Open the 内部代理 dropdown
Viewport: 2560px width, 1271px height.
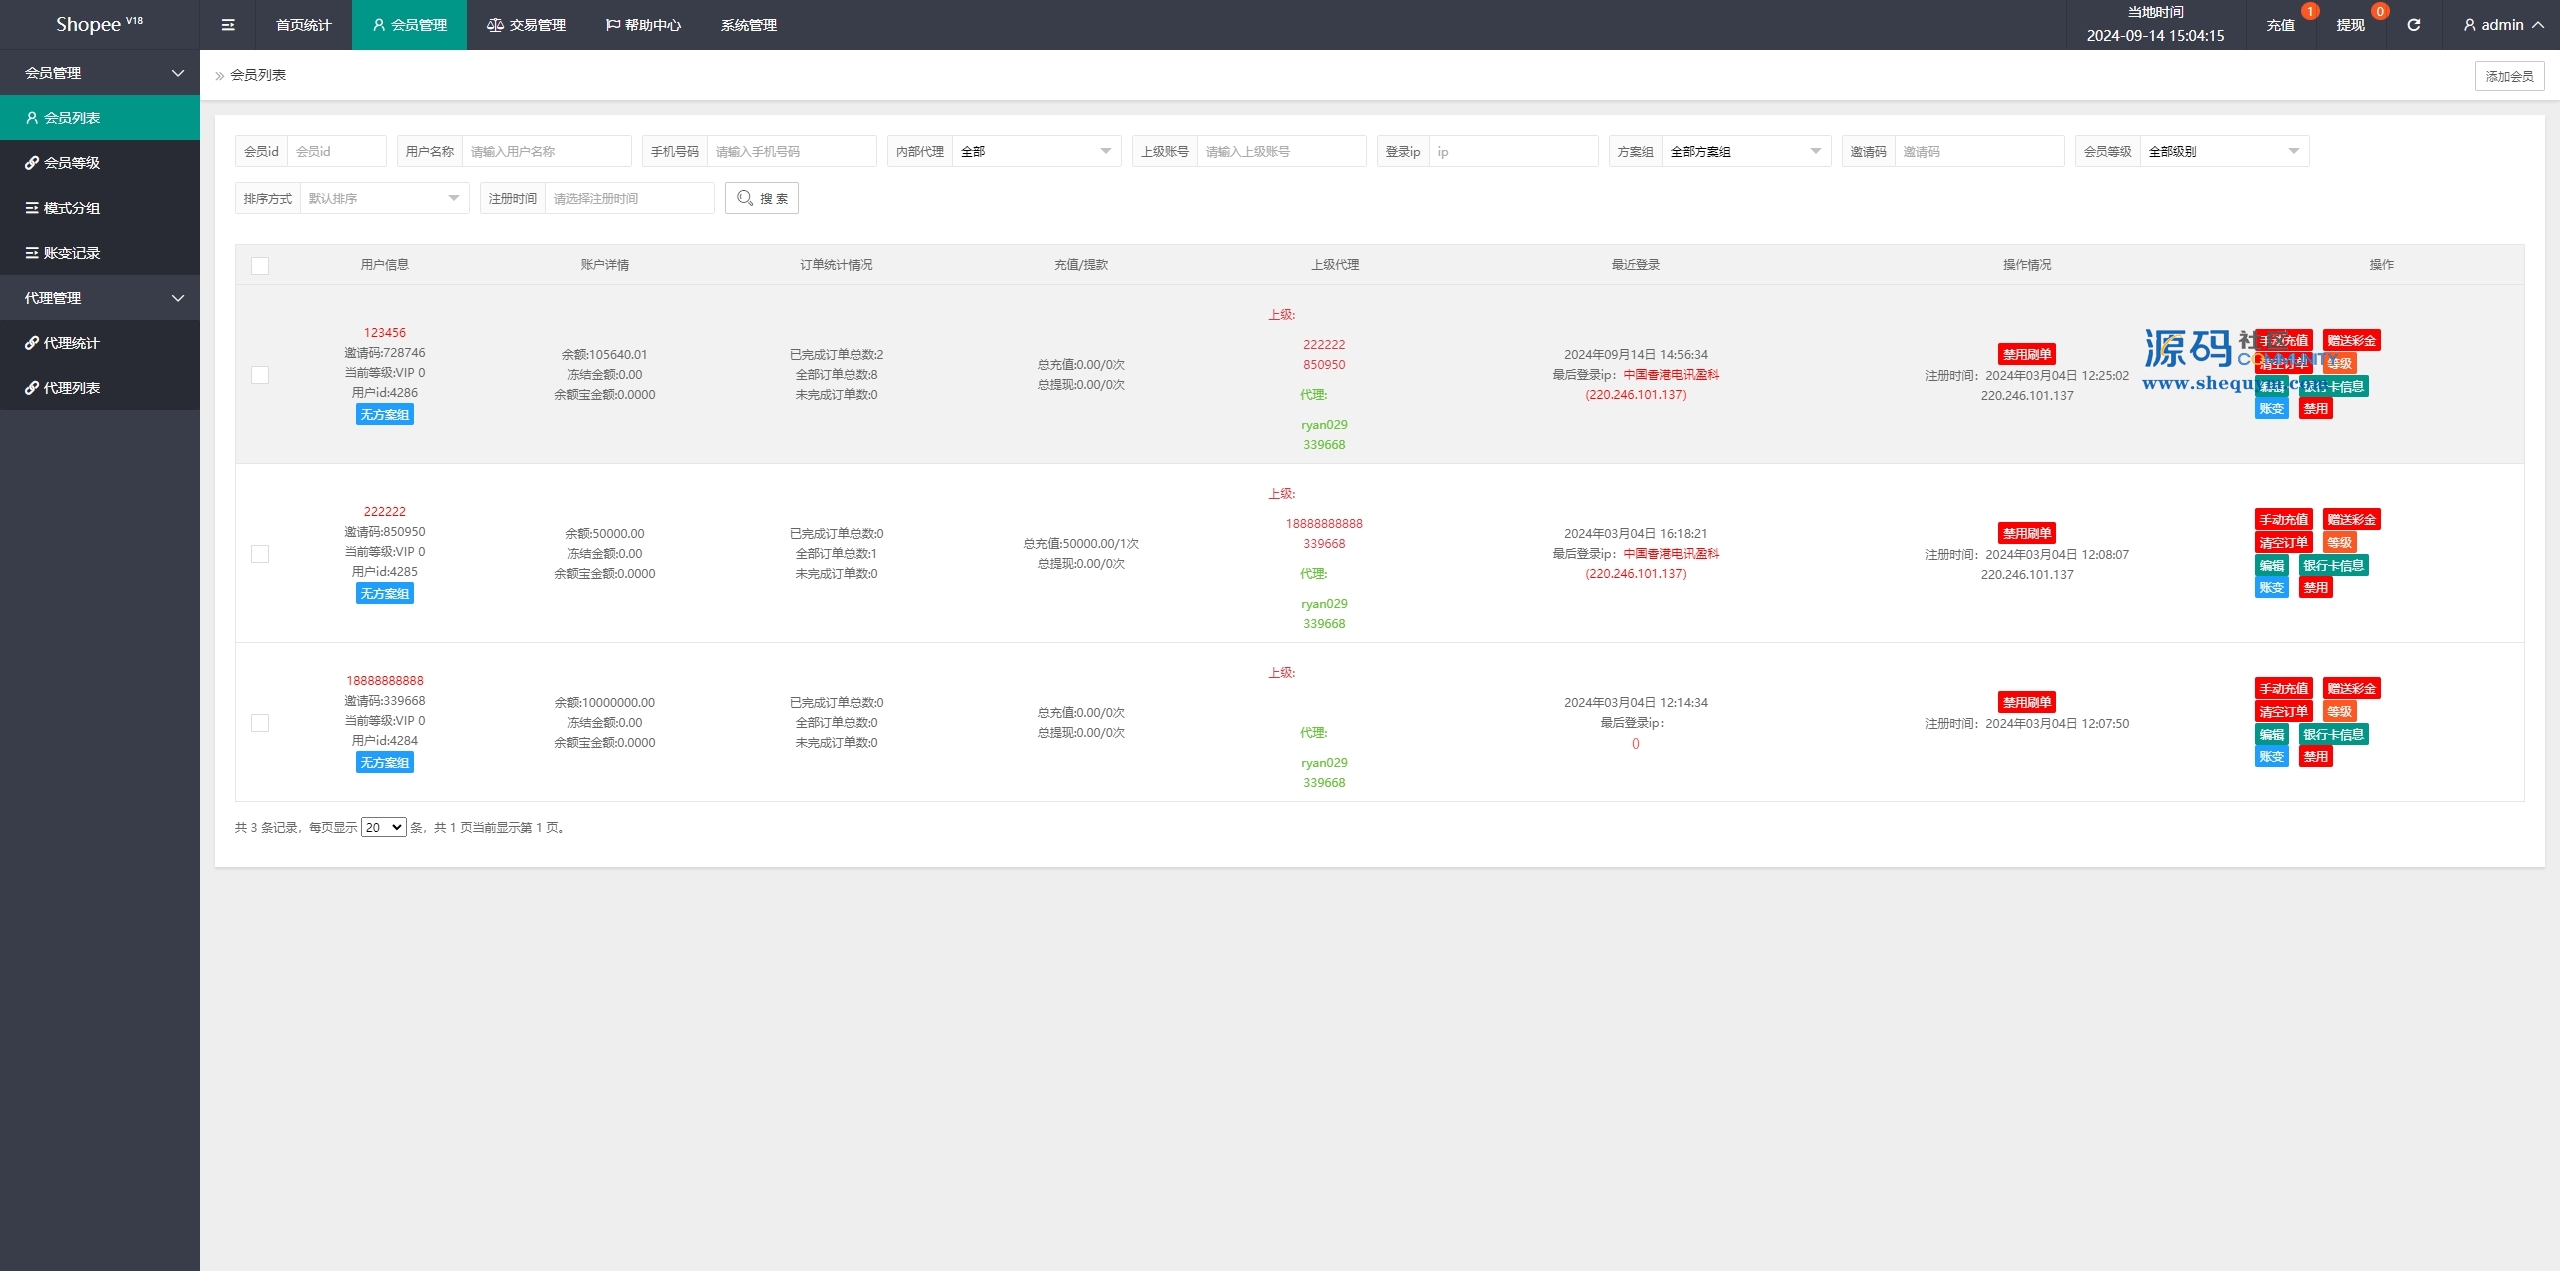[x=1035, y=151]
